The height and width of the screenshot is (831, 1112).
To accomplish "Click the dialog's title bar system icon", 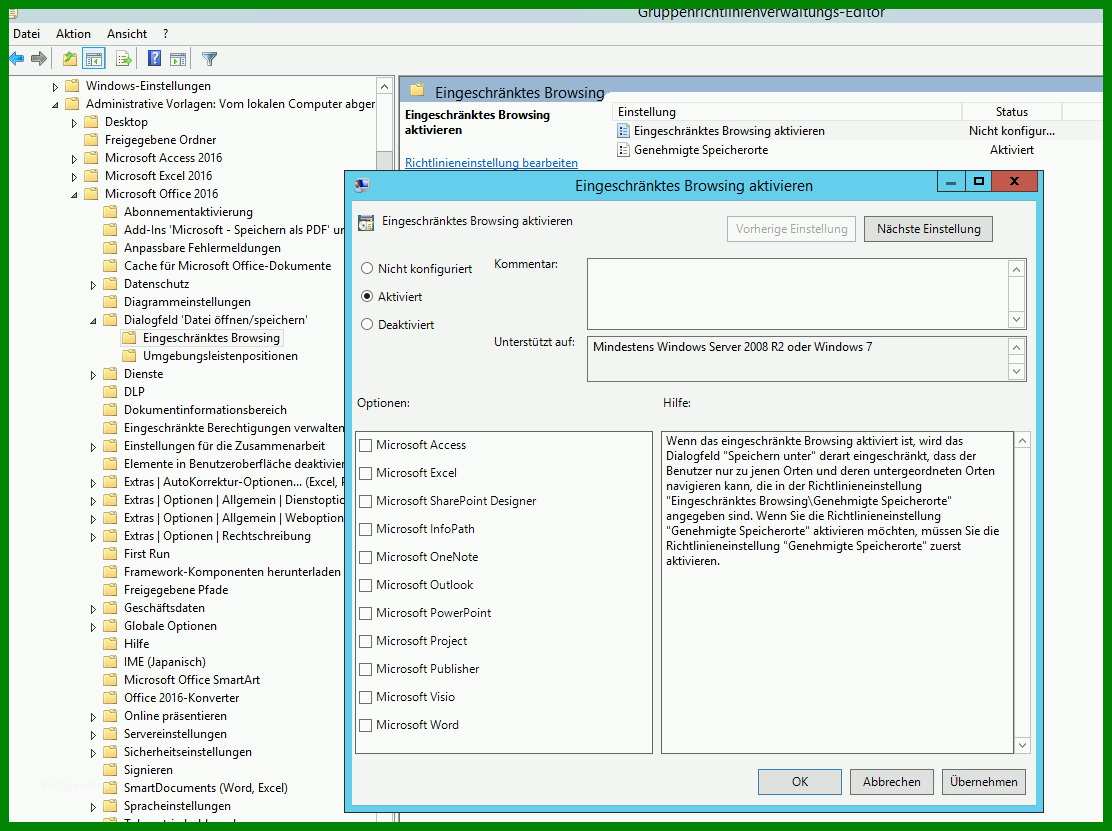I will tap(362, 186).
